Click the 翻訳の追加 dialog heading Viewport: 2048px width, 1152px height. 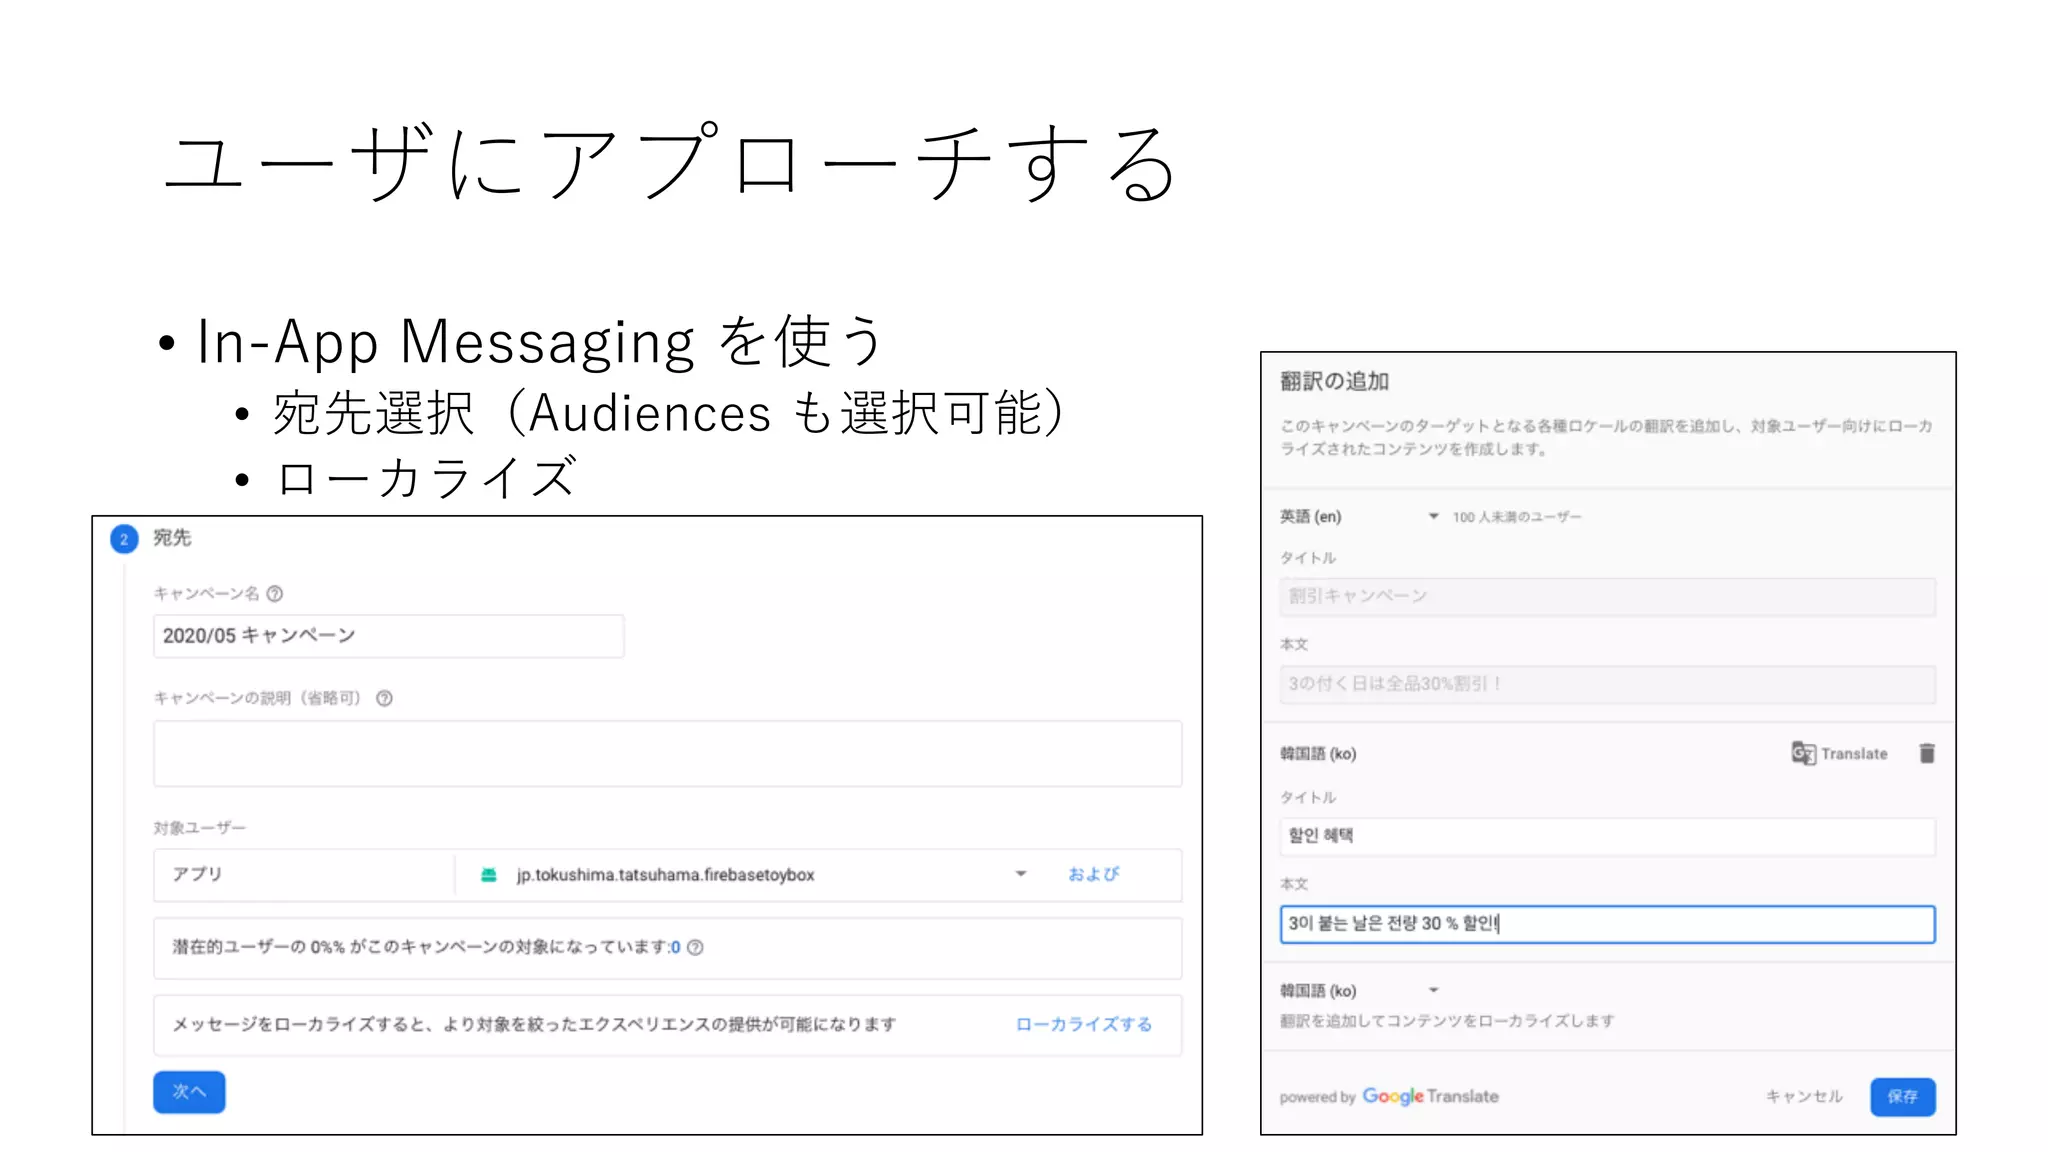[x=1334, y=381]
